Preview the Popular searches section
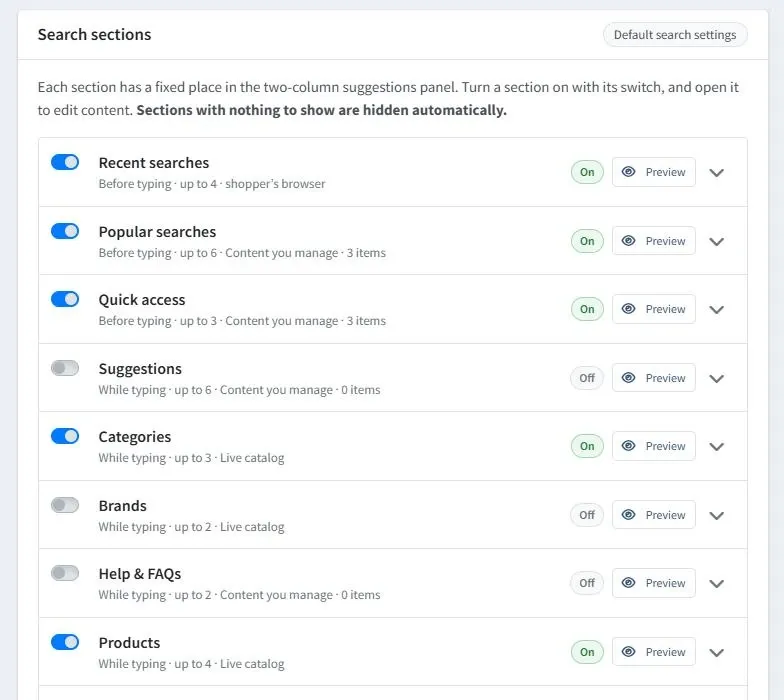 tap(654, 241)
